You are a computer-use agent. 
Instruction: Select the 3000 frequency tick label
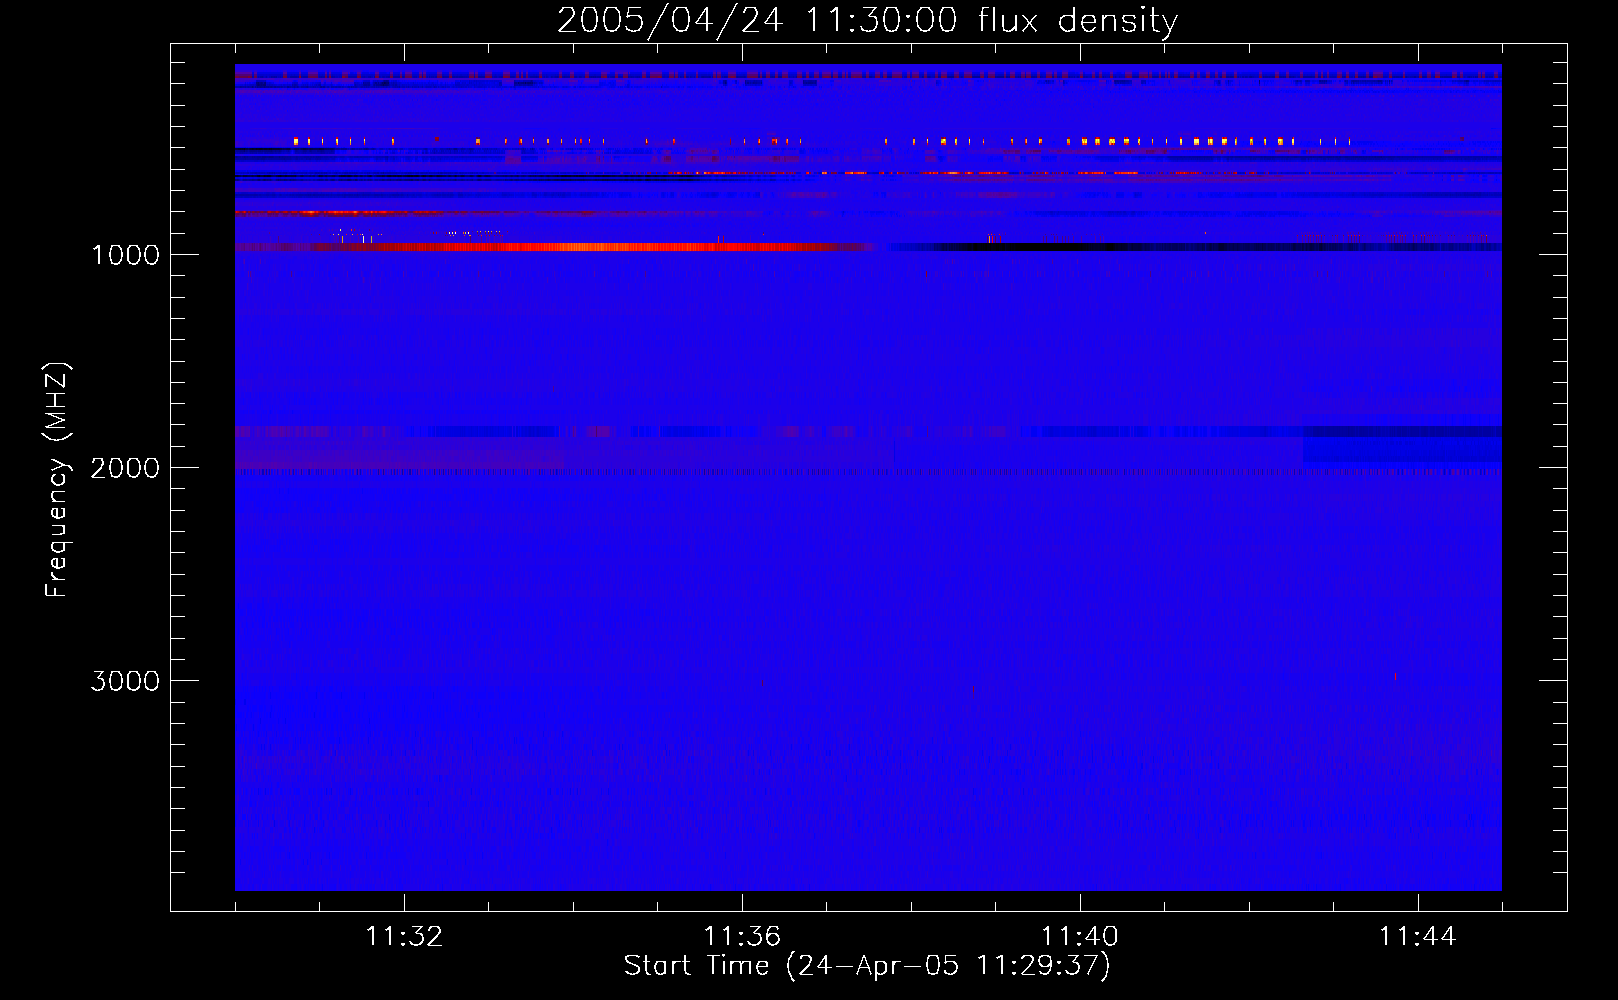125,681
